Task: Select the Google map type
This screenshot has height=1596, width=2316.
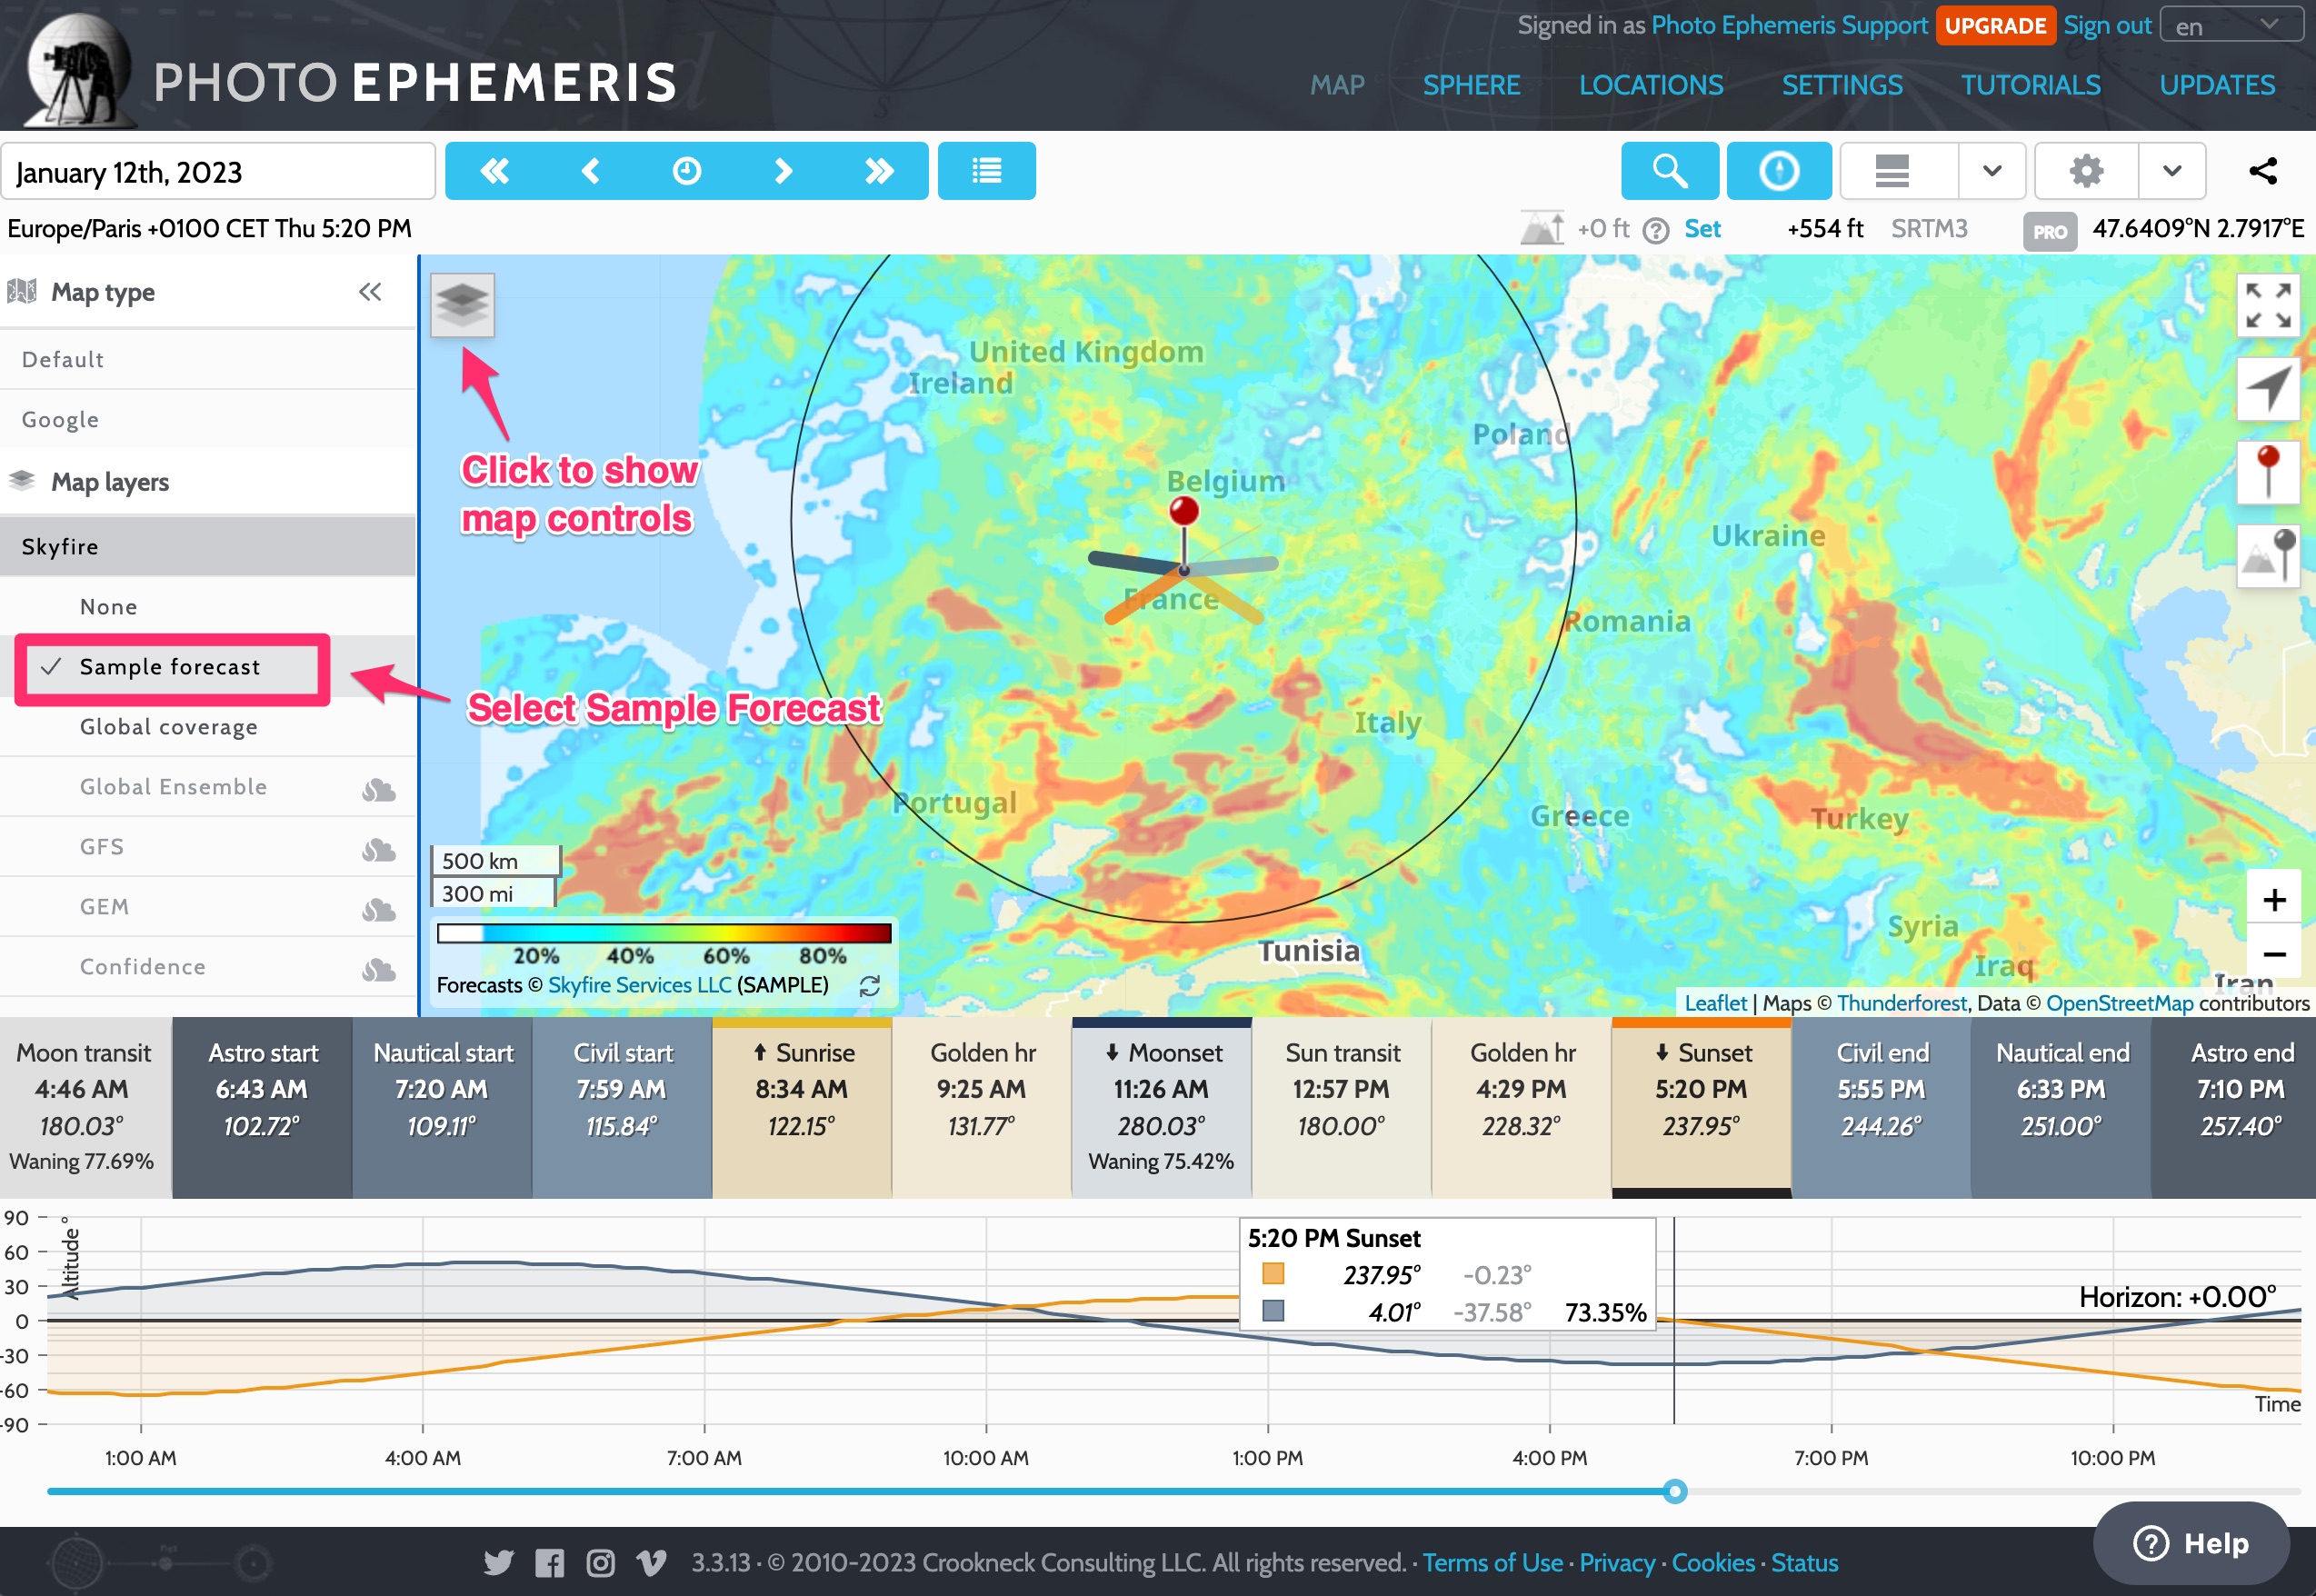Action: pos(208,419)
